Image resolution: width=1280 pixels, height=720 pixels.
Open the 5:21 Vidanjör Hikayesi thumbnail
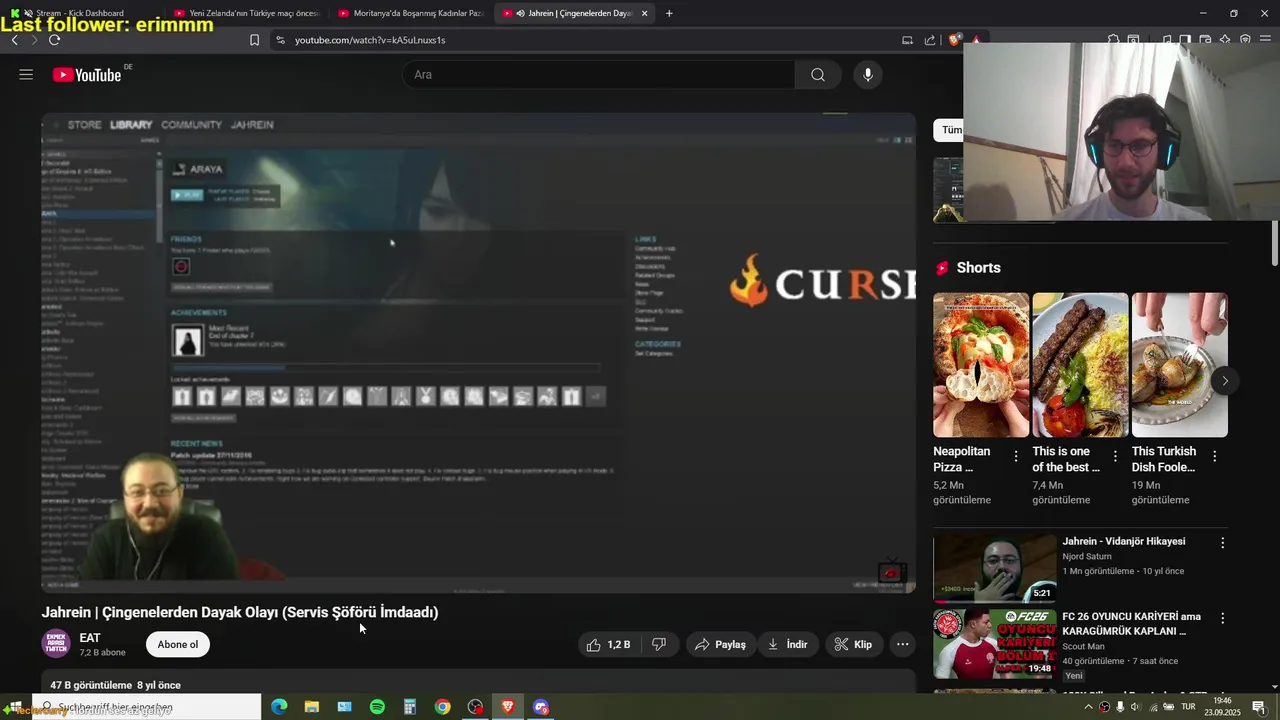point(995,568)
